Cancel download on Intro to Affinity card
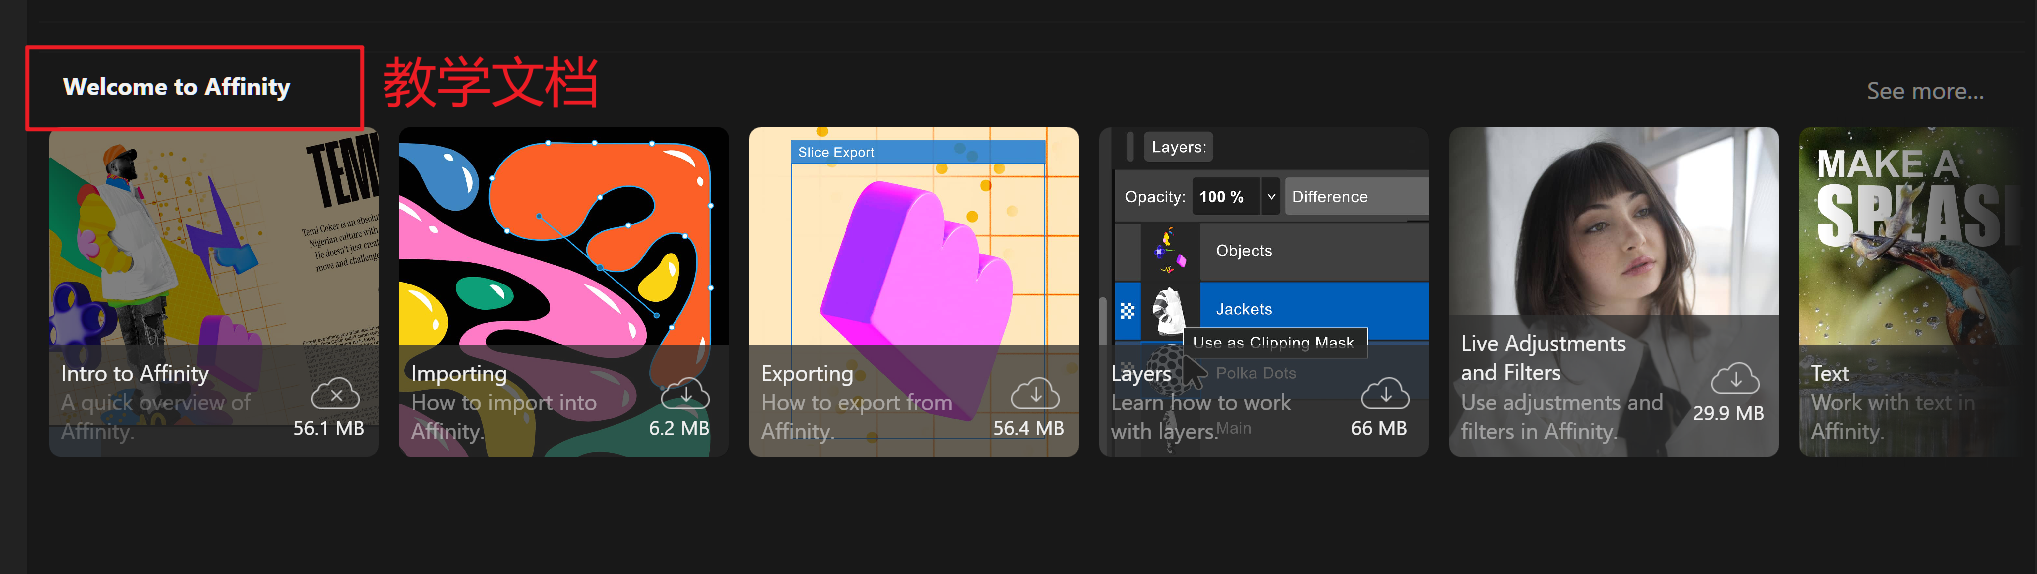Viewport: 2037px width, 574px height. pos(336,394)
